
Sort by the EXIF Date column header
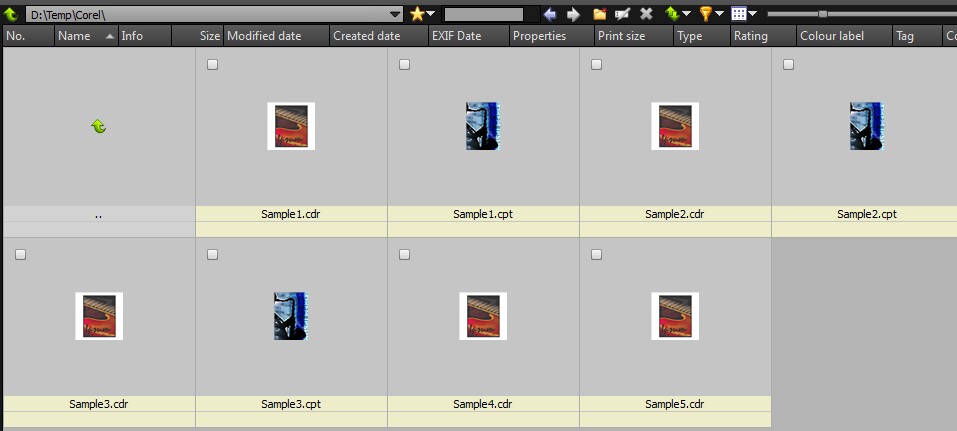pyautogui.click(x=469, y=36)
